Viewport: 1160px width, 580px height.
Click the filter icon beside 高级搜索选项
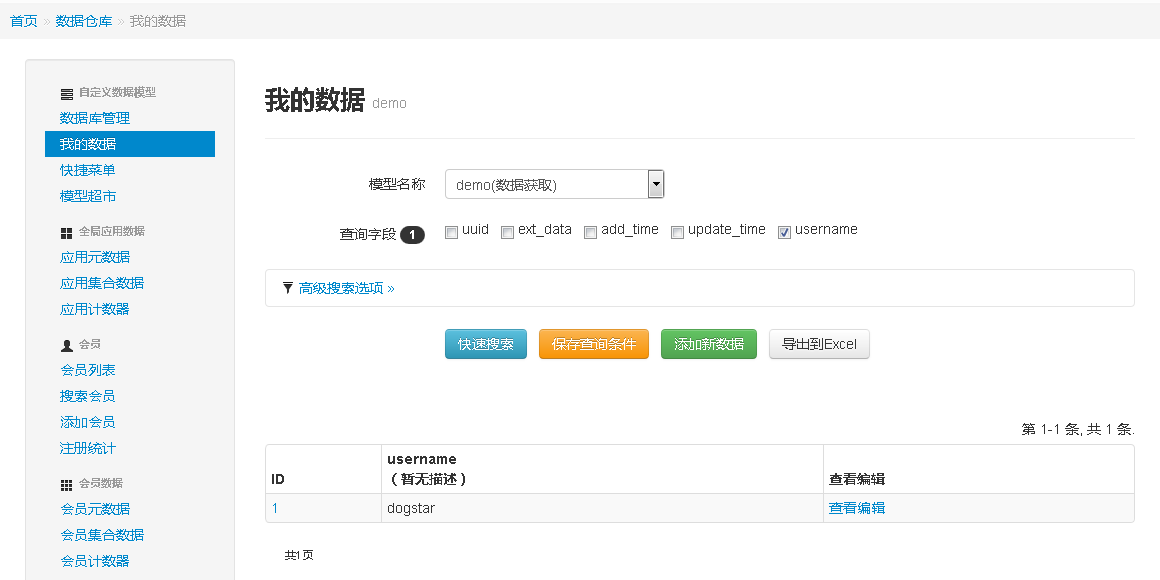coord(288,288)
